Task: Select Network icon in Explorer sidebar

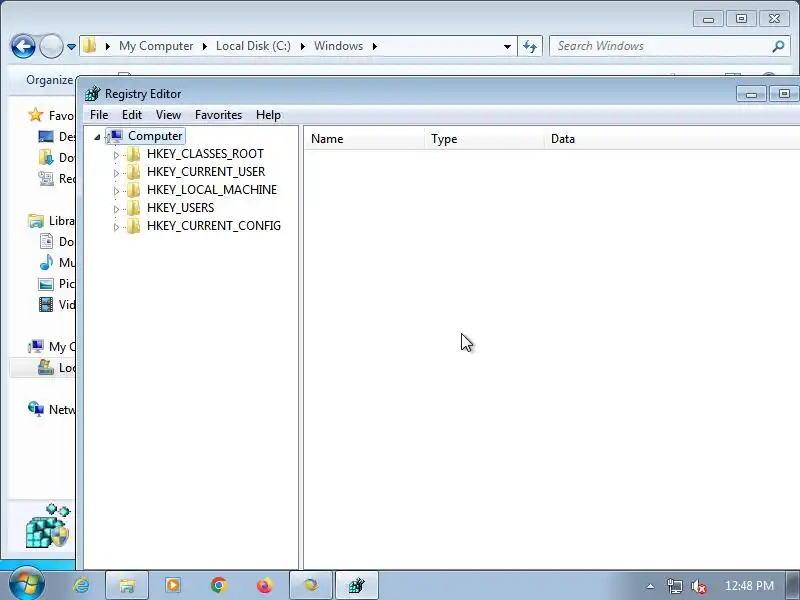Action: coord(36,409)
